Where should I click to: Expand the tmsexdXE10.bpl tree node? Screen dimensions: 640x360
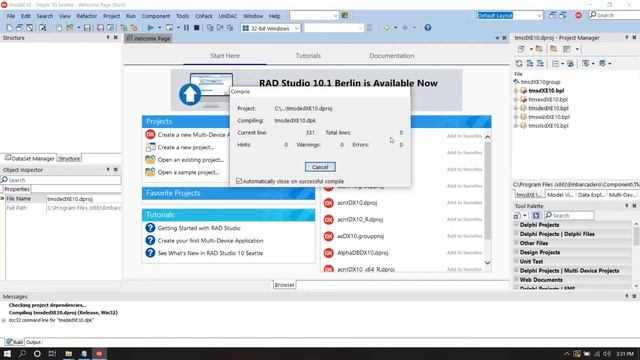click(x=516, y=99)
